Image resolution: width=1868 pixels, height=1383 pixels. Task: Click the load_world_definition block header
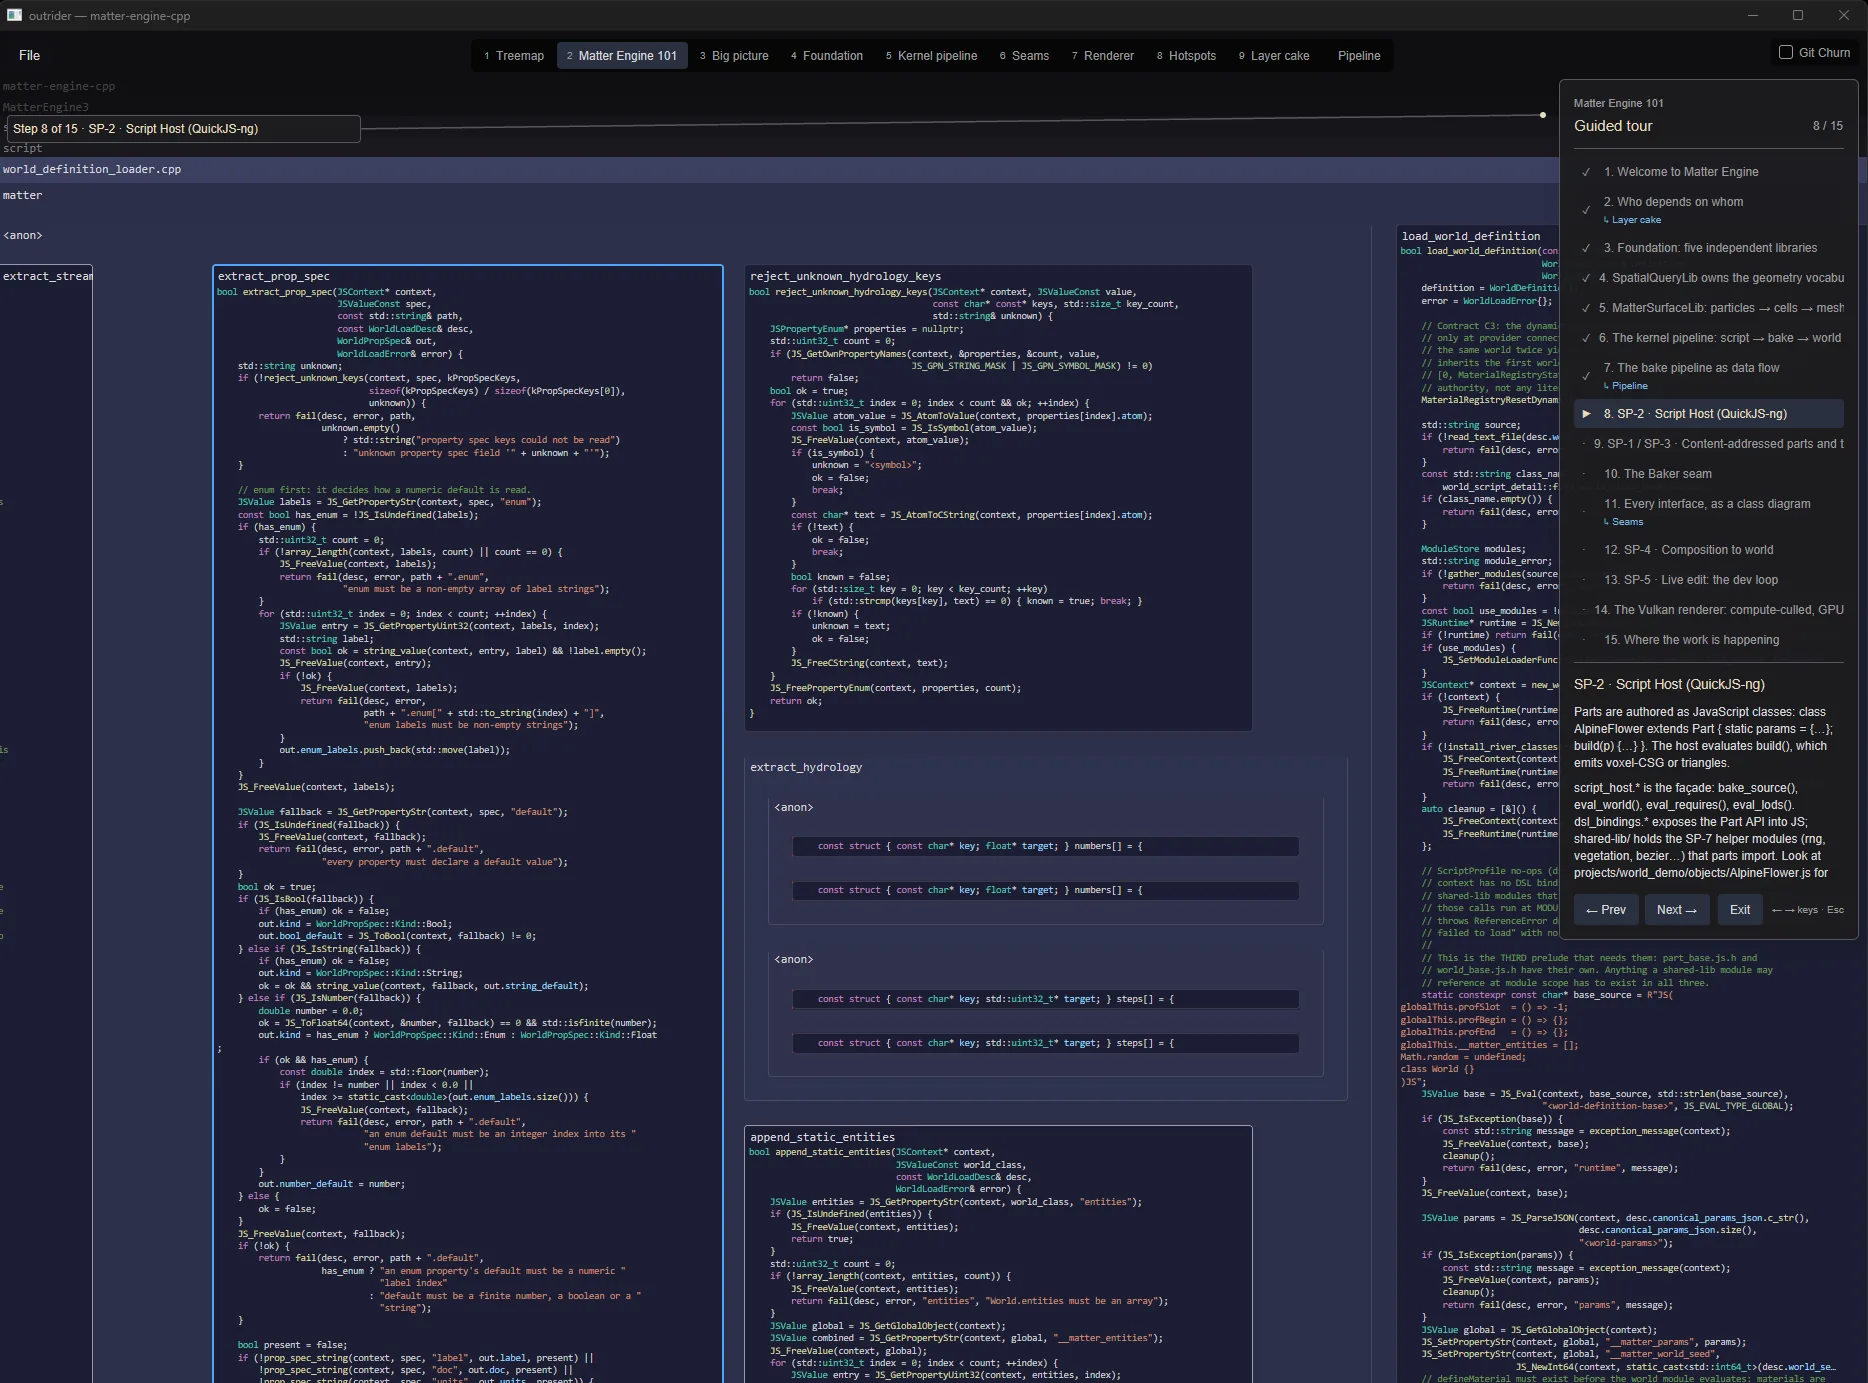click(x=1471, y=236)
